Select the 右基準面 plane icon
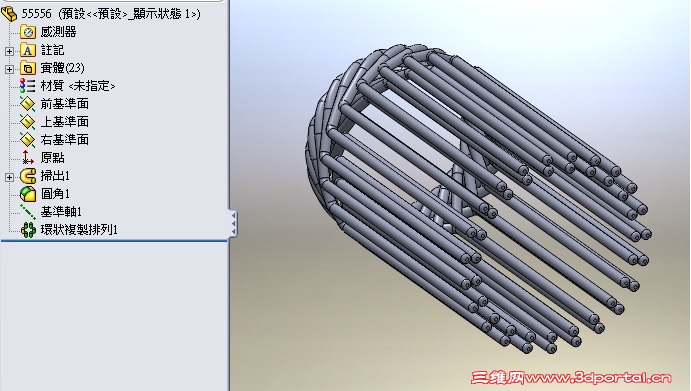The image size is (691, 391). pos(28,140)
